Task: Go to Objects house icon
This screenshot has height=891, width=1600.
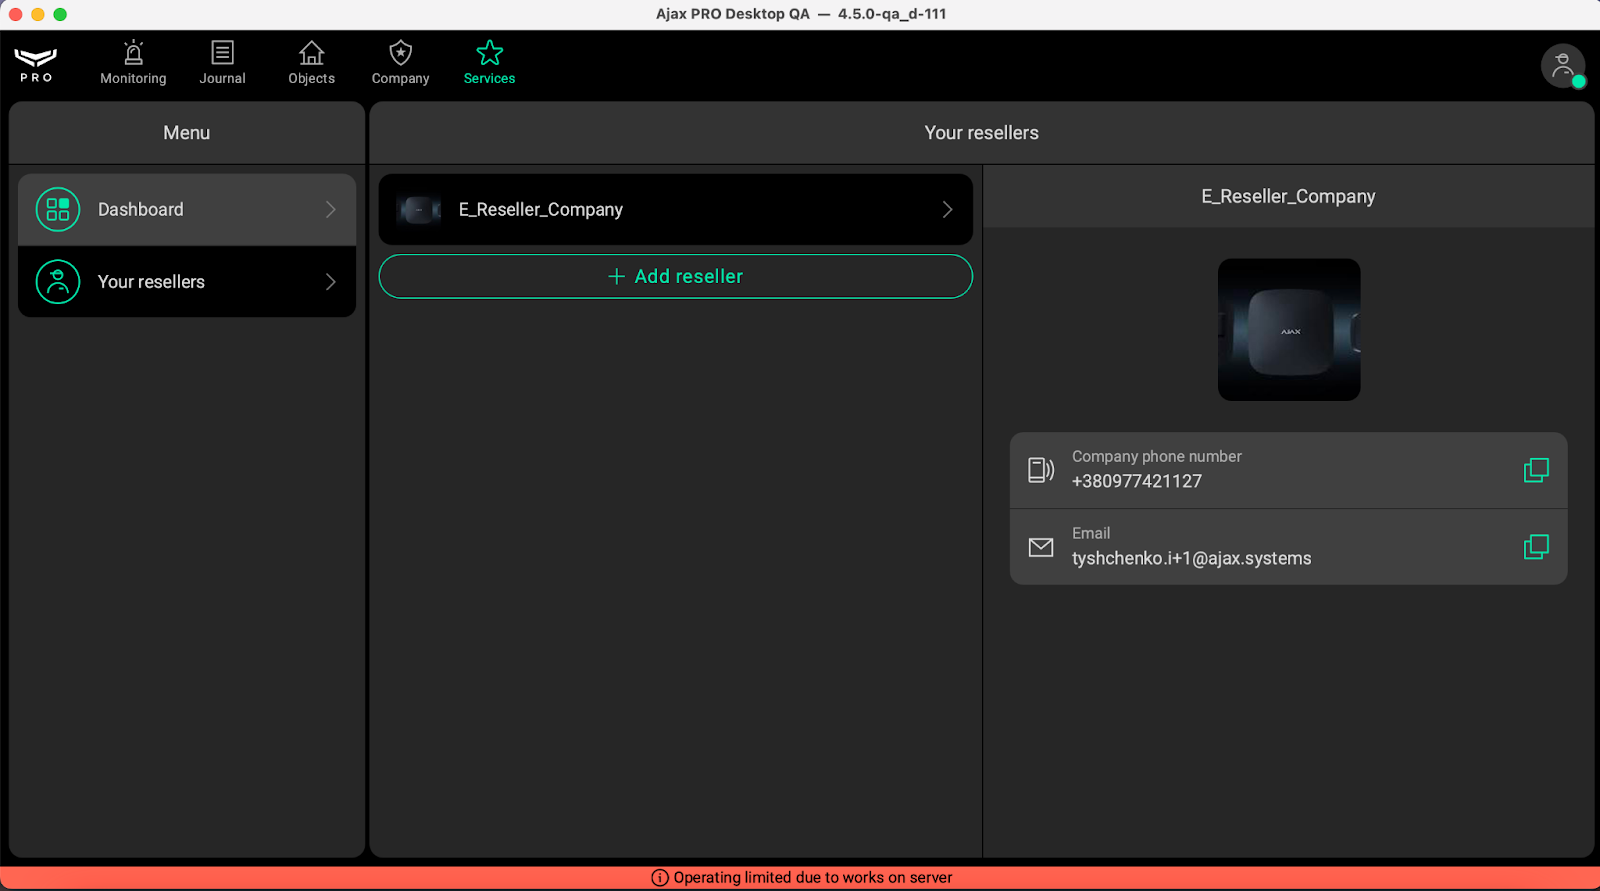Action: click(x=311, y=53)
